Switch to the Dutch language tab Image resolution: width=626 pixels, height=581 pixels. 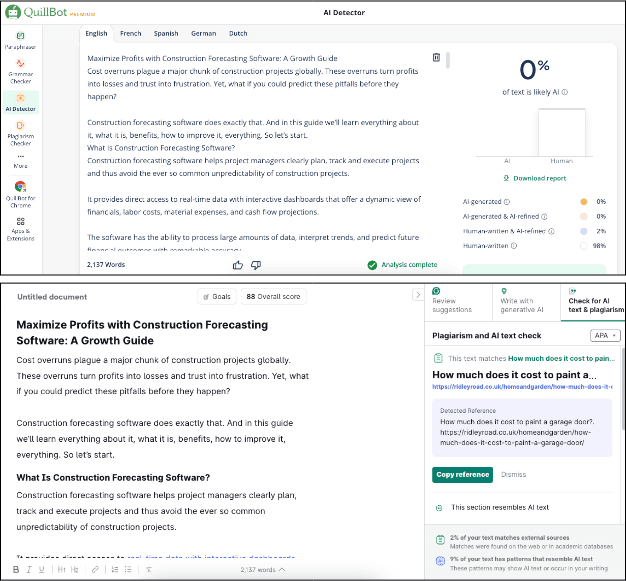(238, 34)
